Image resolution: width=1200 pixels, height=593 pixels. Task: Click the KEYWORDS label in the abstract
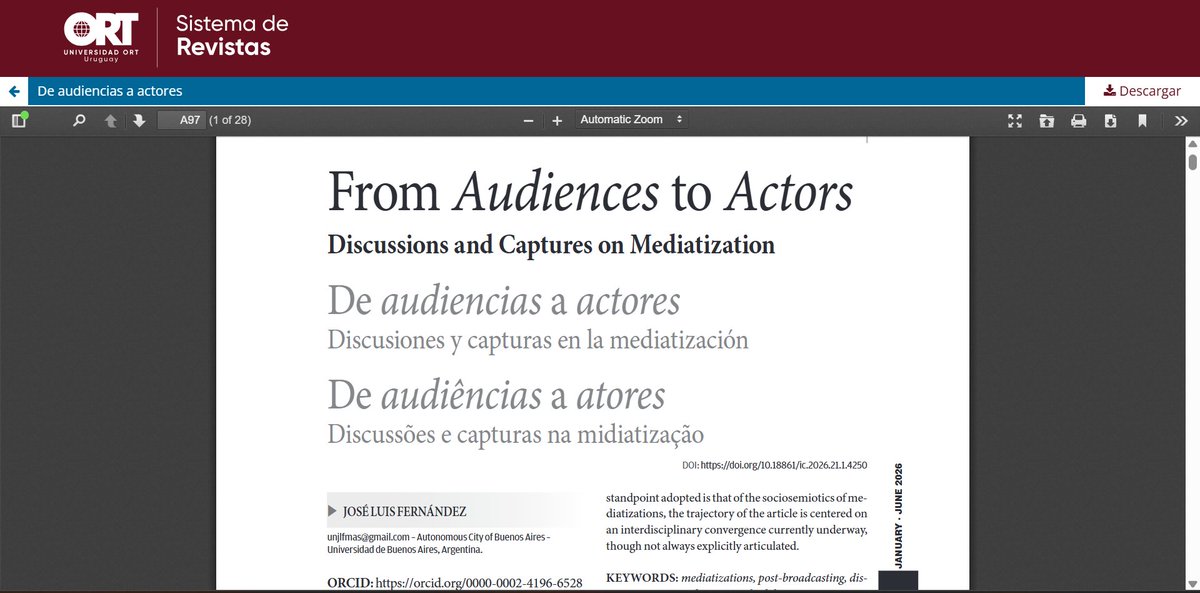click(x=642, y=578)
